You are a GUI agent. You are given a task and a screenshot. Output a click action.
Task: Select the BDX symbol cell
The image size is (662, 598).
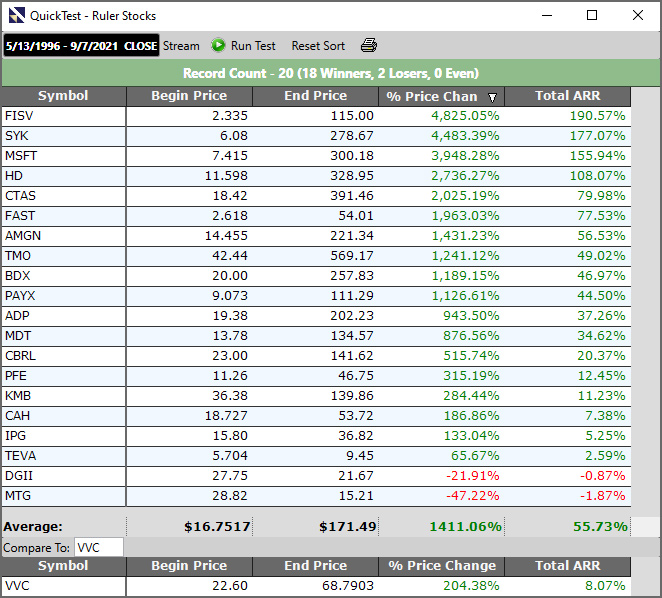[63, 276]
